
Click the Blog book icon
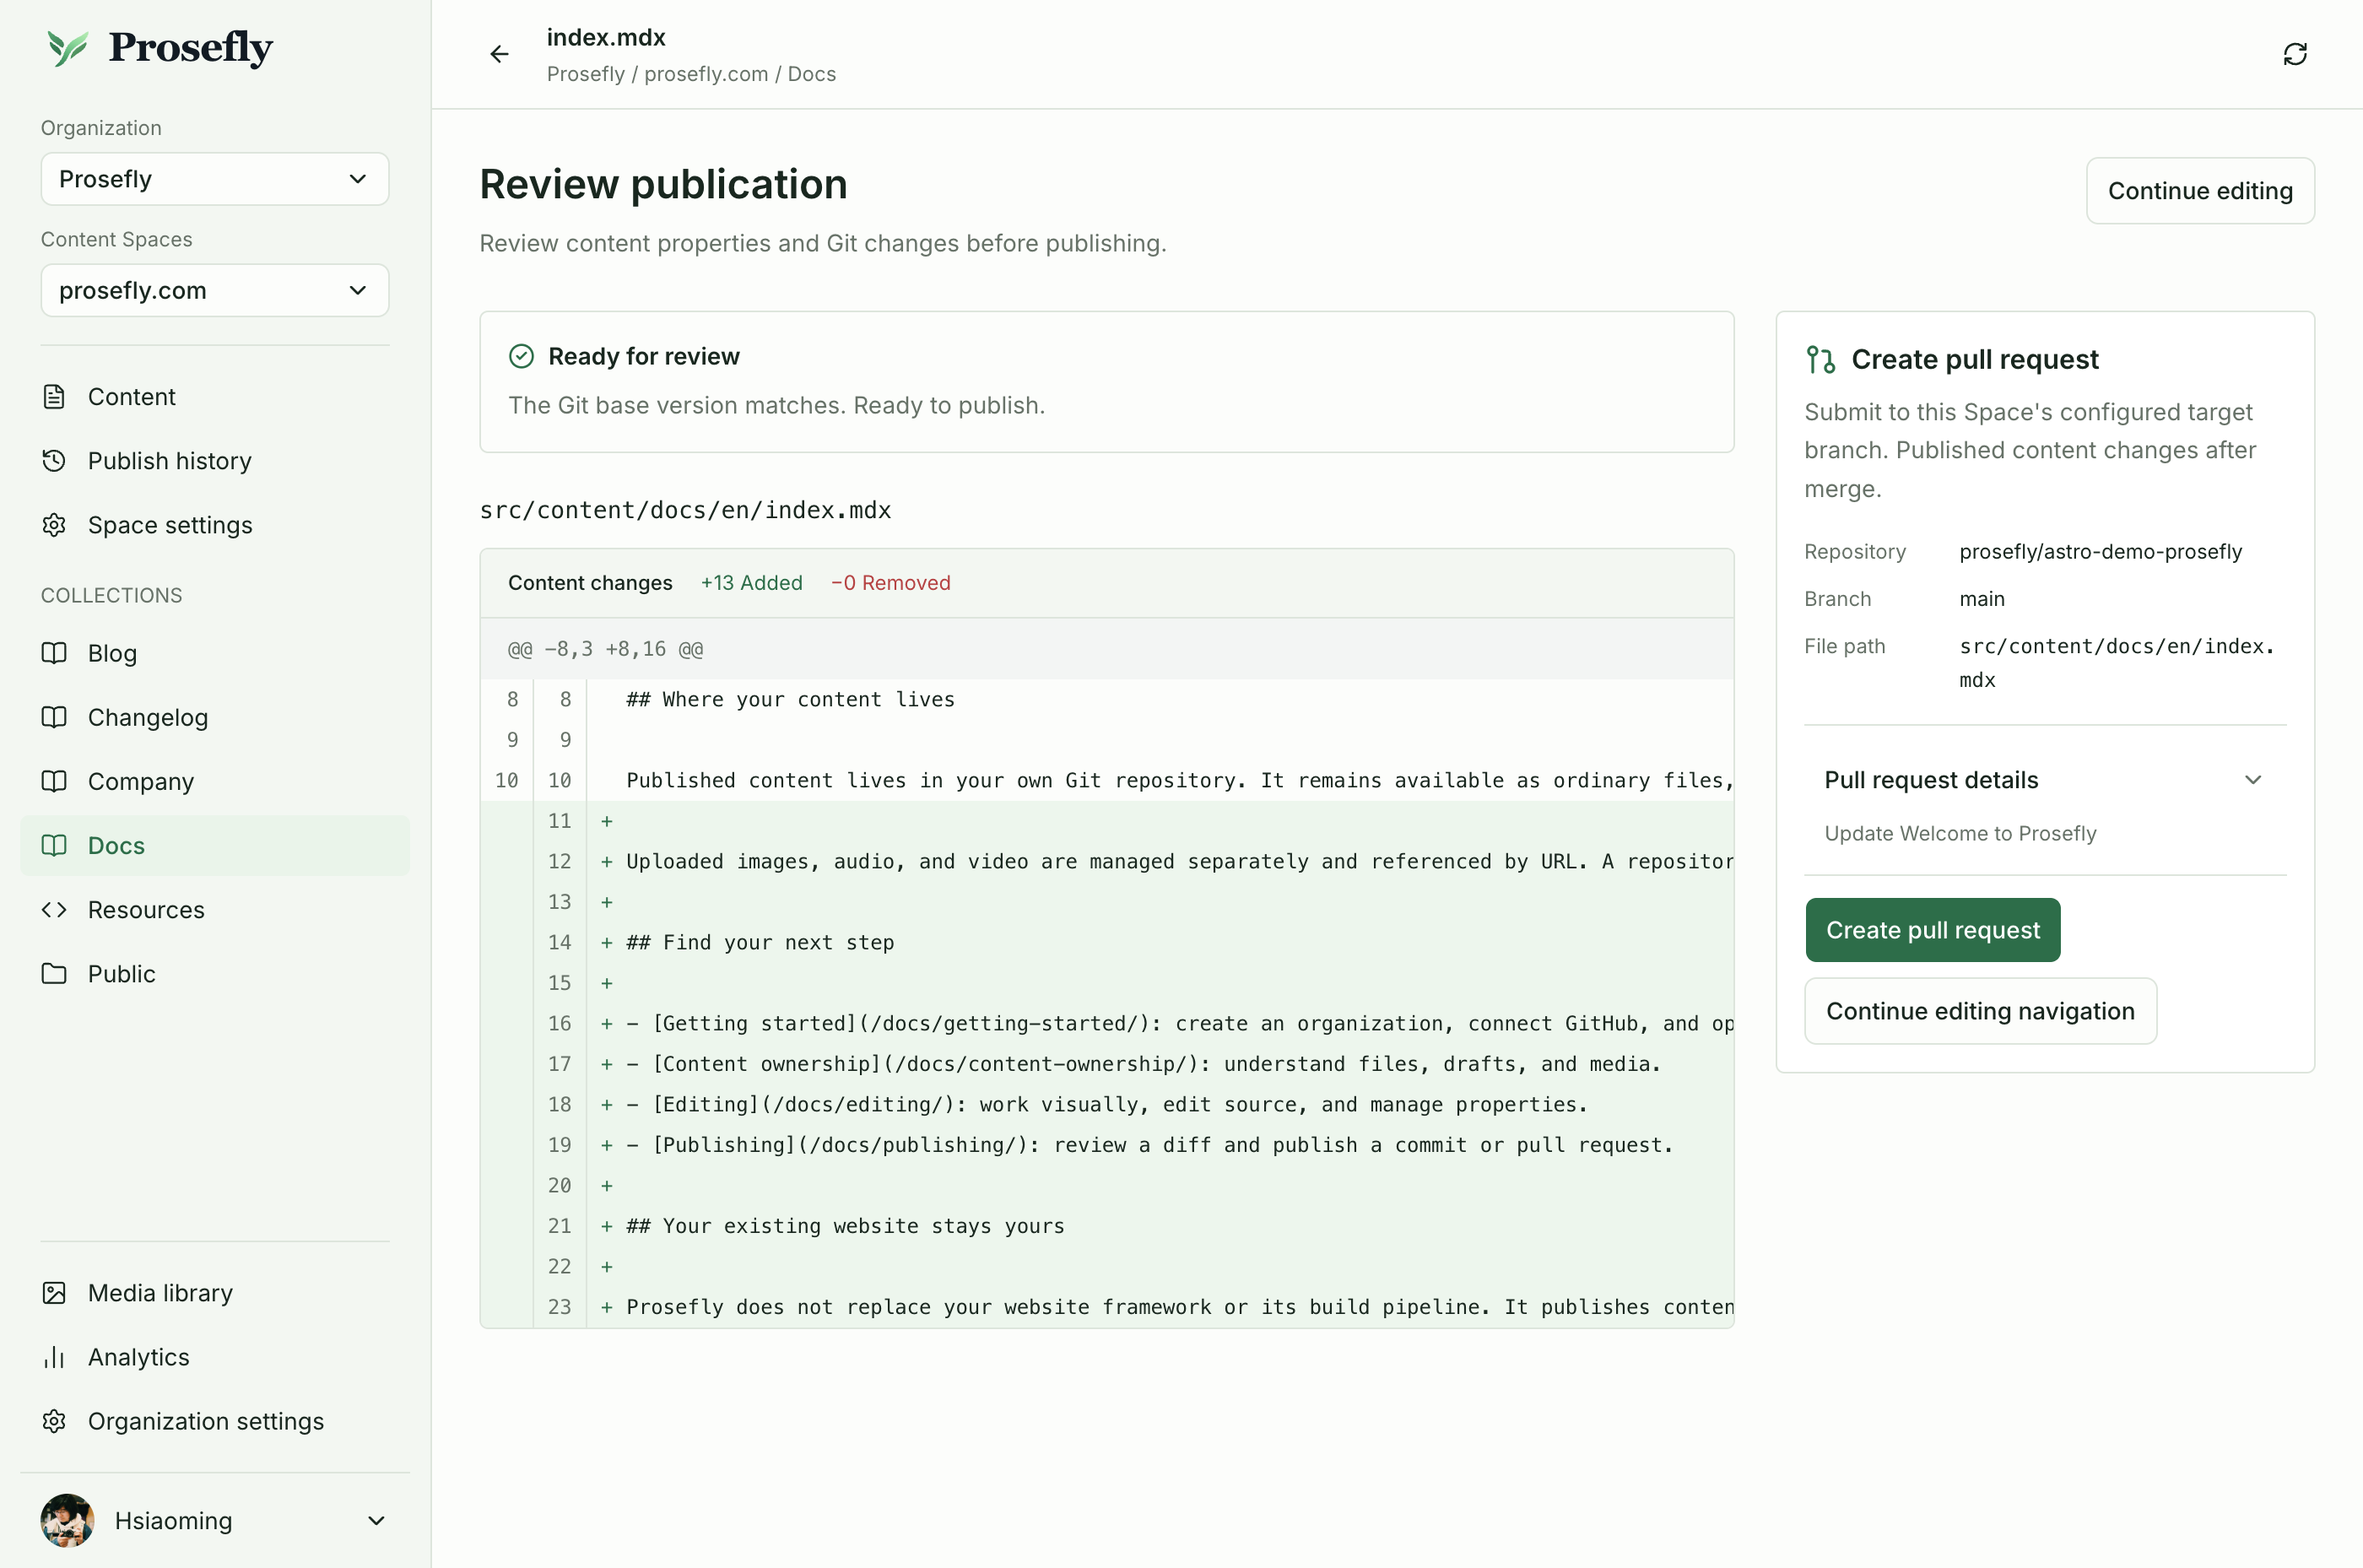pos(54,653)
